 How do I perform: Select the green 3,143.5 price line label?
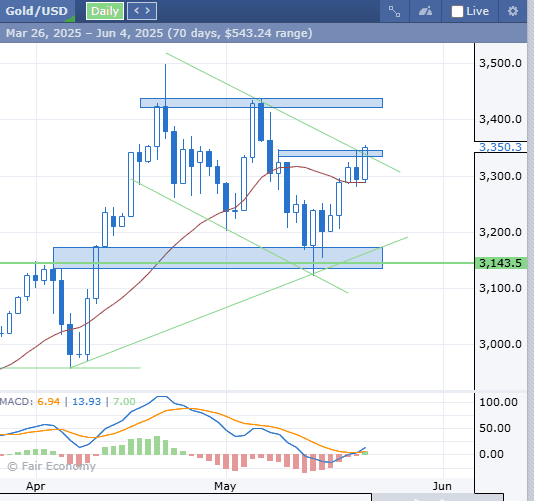[x=501, y=263]
